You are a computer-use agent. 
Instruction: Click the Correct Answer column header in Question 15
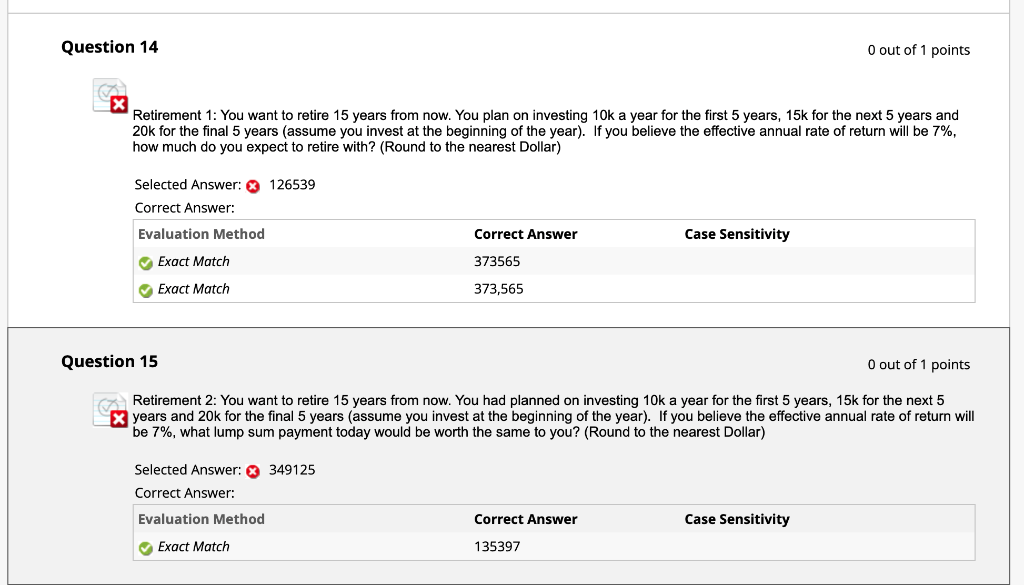click(526, 520)
